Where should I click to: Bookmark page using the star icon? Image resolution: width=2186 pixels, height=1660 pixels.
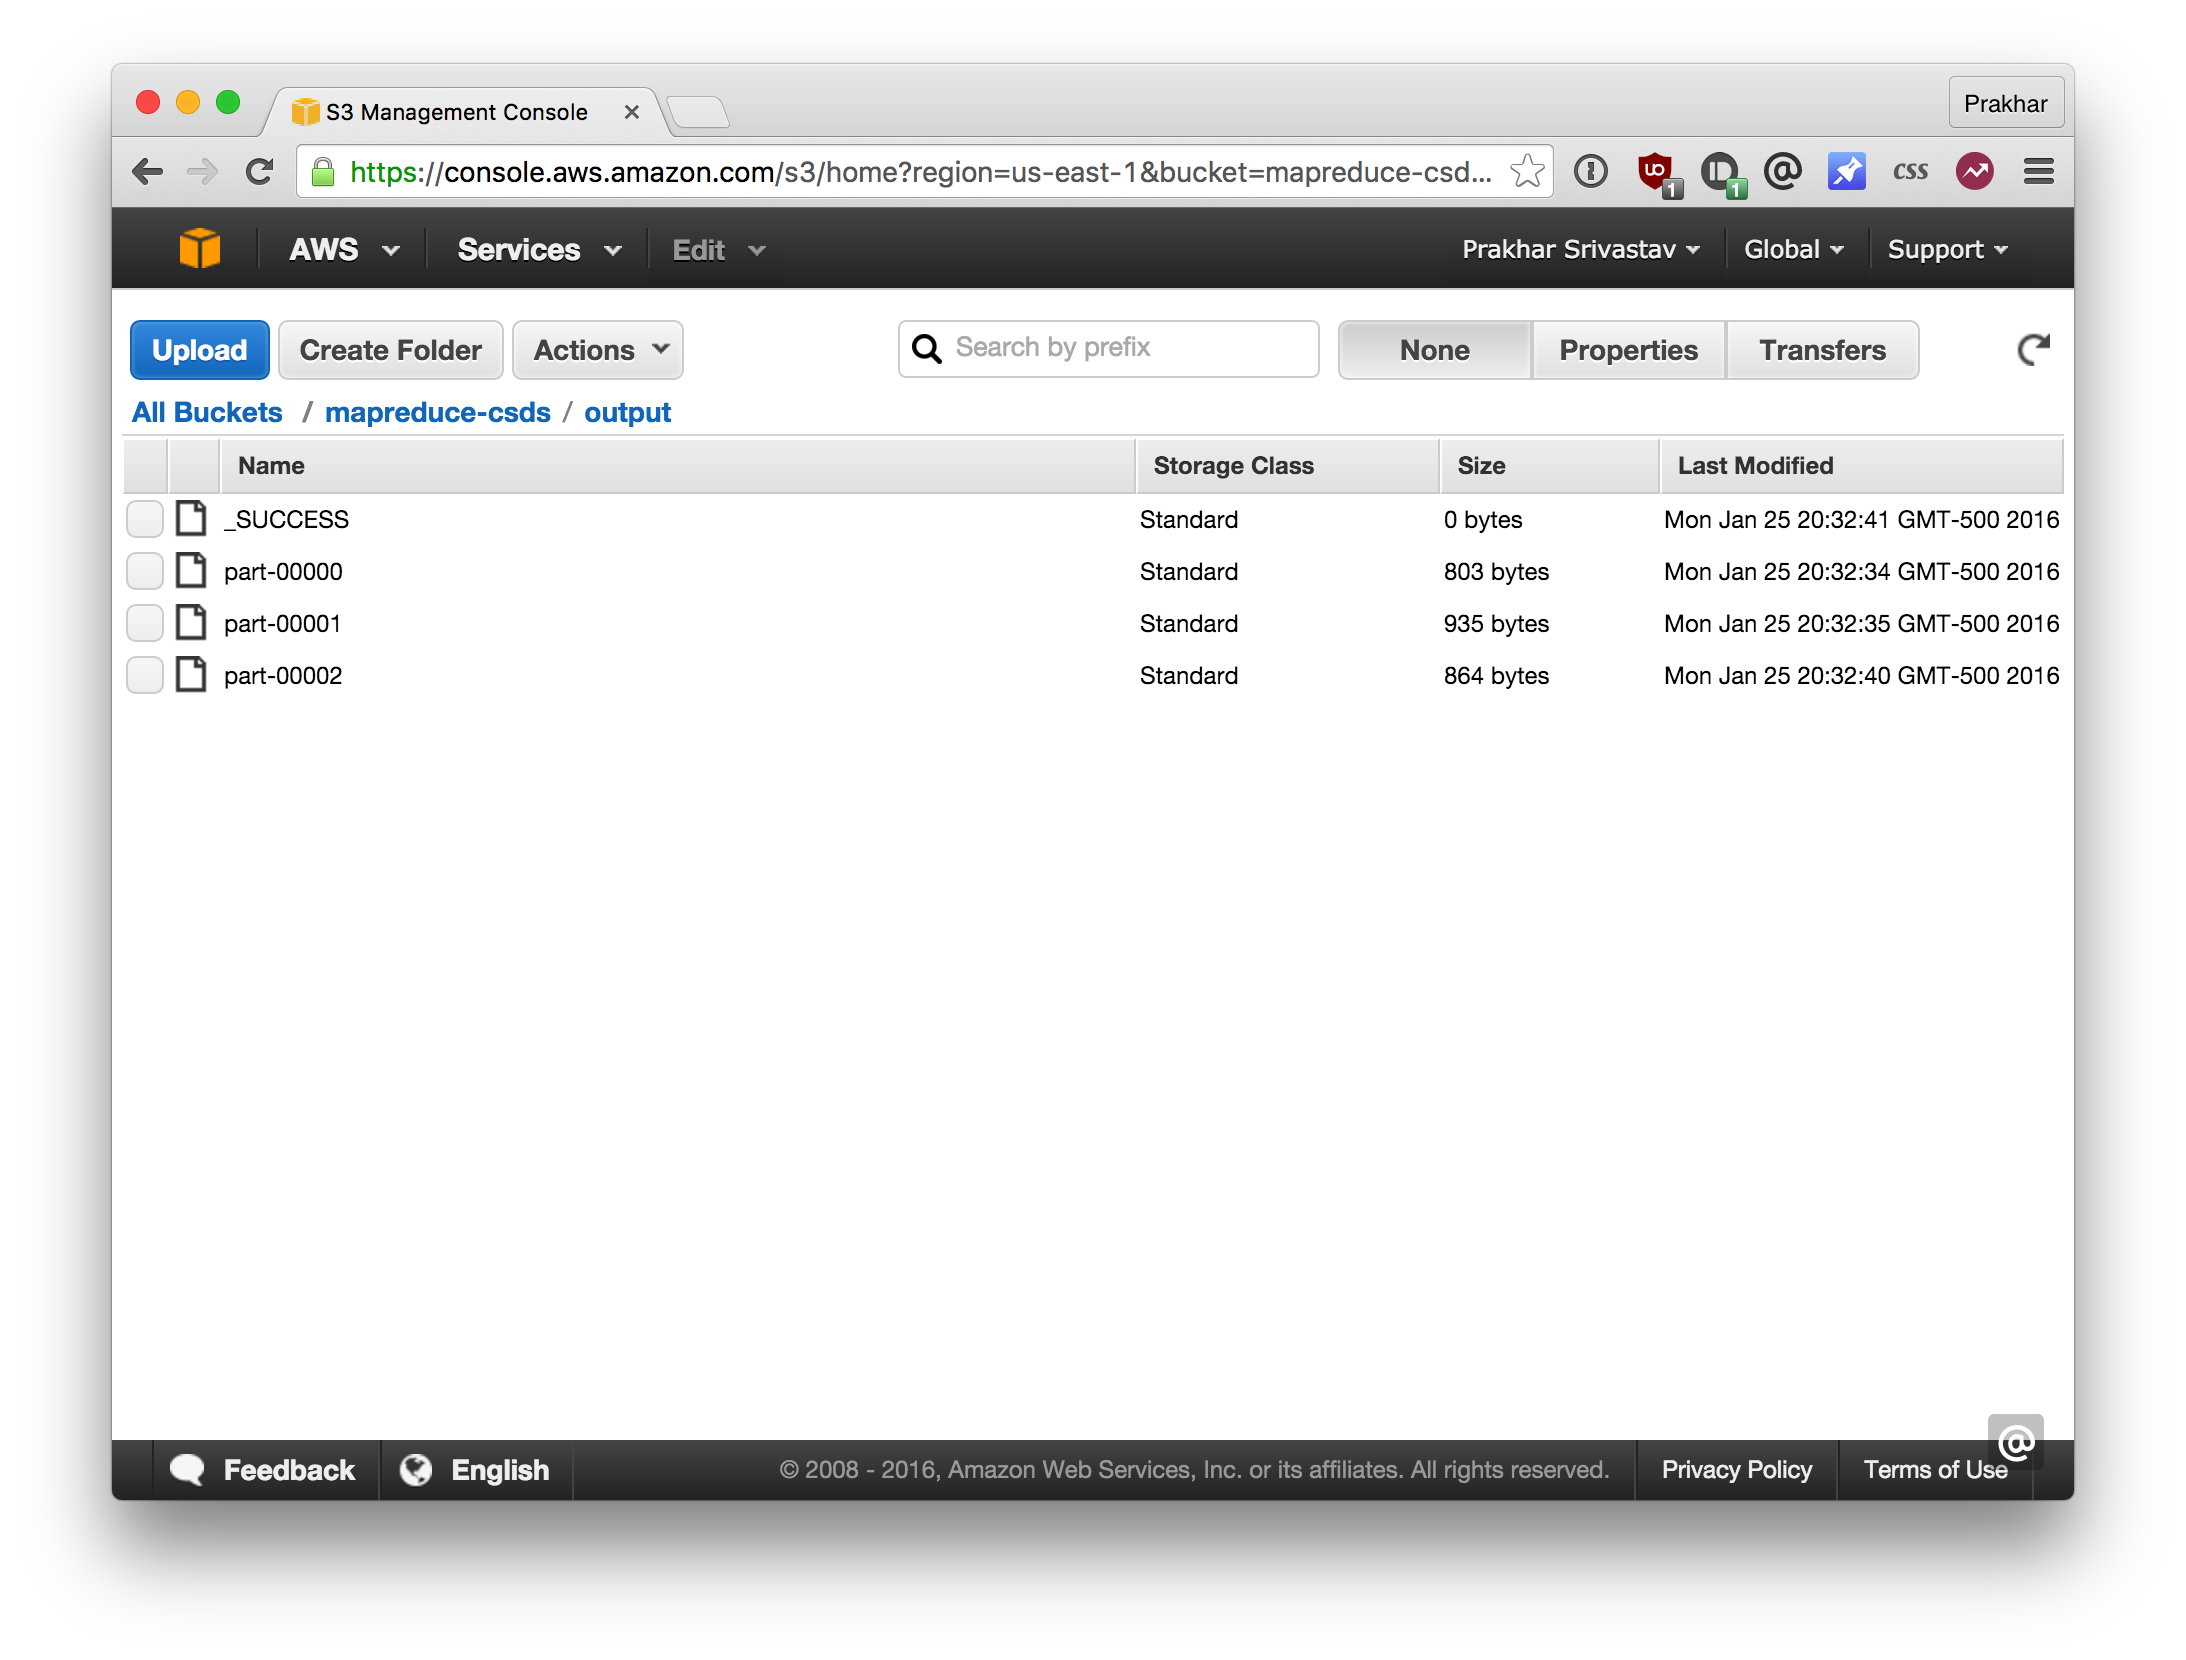pyautogui.click(x=1527, y=172)
